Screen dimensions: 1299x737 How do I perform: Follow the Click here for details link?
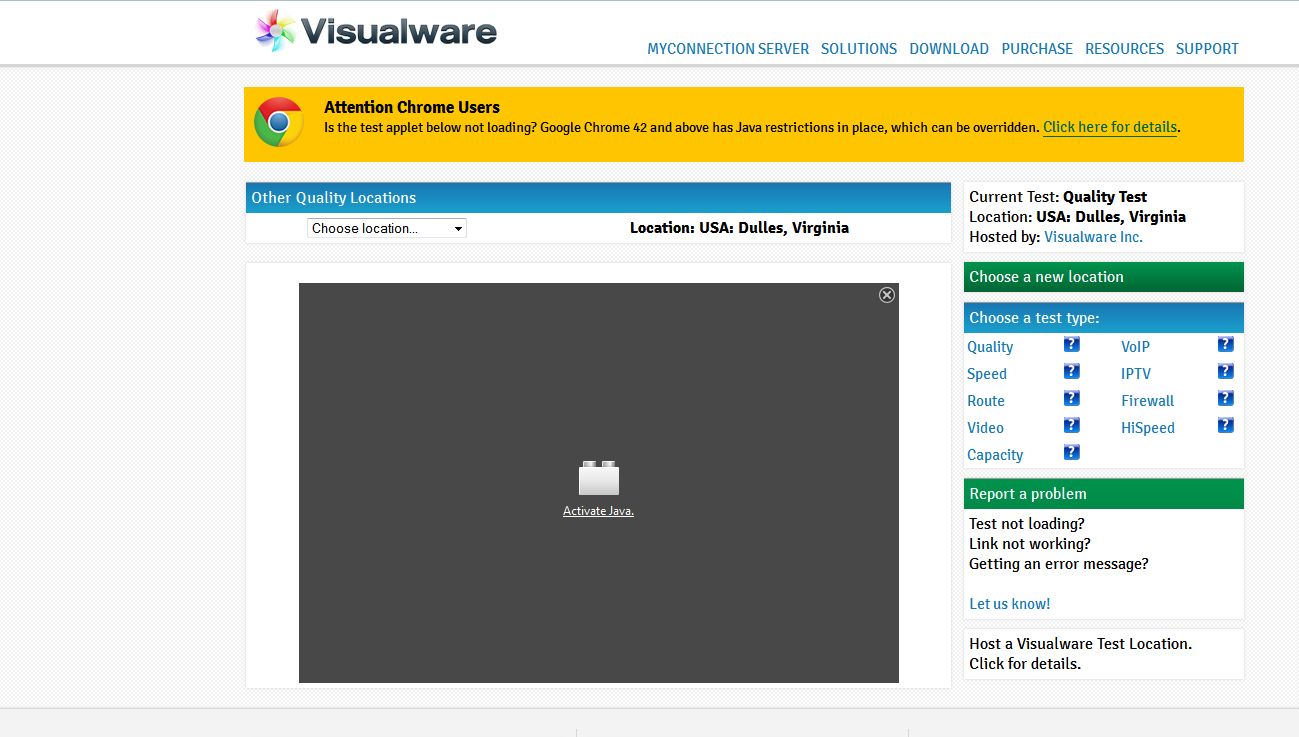click(x=1110, y=127)
